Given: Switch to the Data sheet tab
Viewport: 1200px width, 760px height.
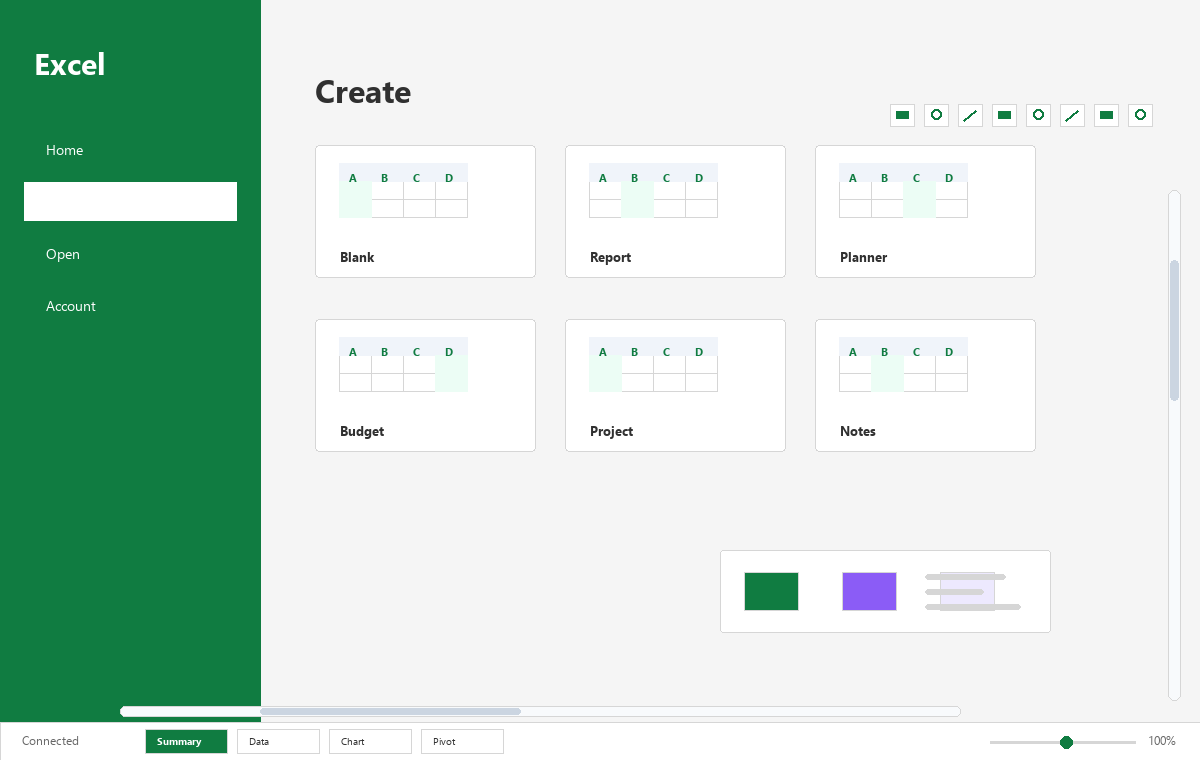Looking at the screenshot, I should (x=278, y=741).
